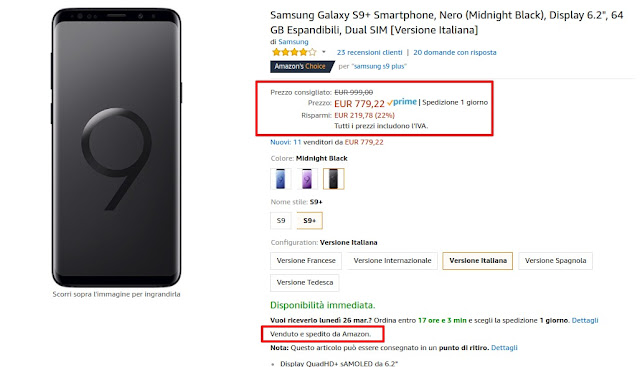Screen dimensions: 640x367
Task: Click the Prime logo badge
Action: tap(402, 102)
